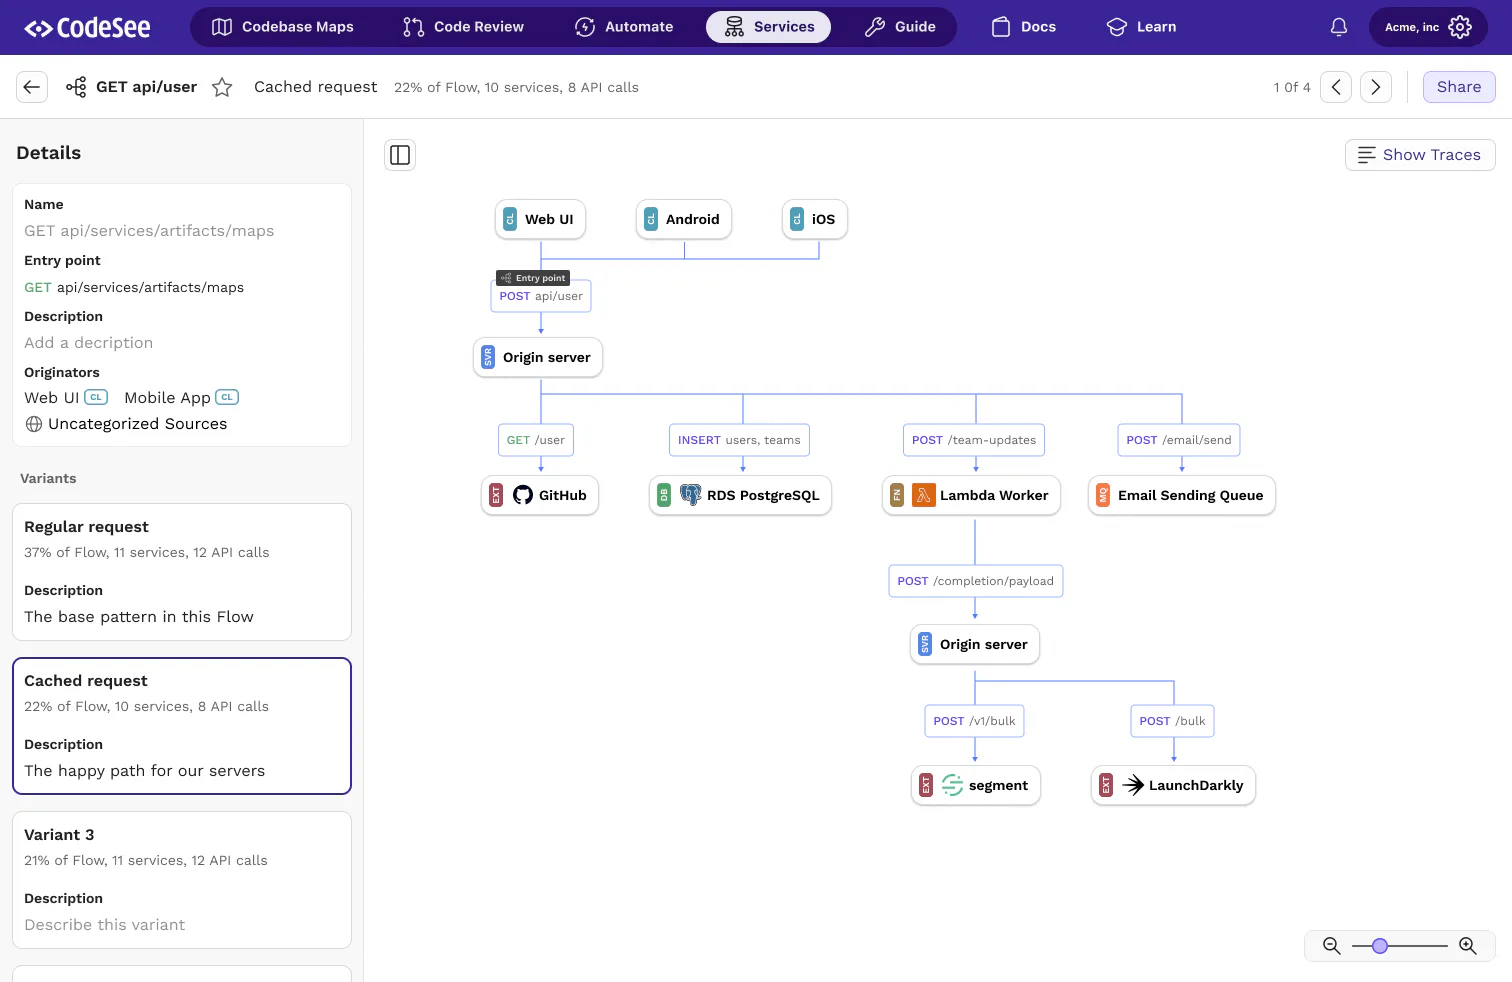The width and height of the screenshot is (1512, 982).
Task: Select the Lambda Worker function node
Action: coord(971,495)
